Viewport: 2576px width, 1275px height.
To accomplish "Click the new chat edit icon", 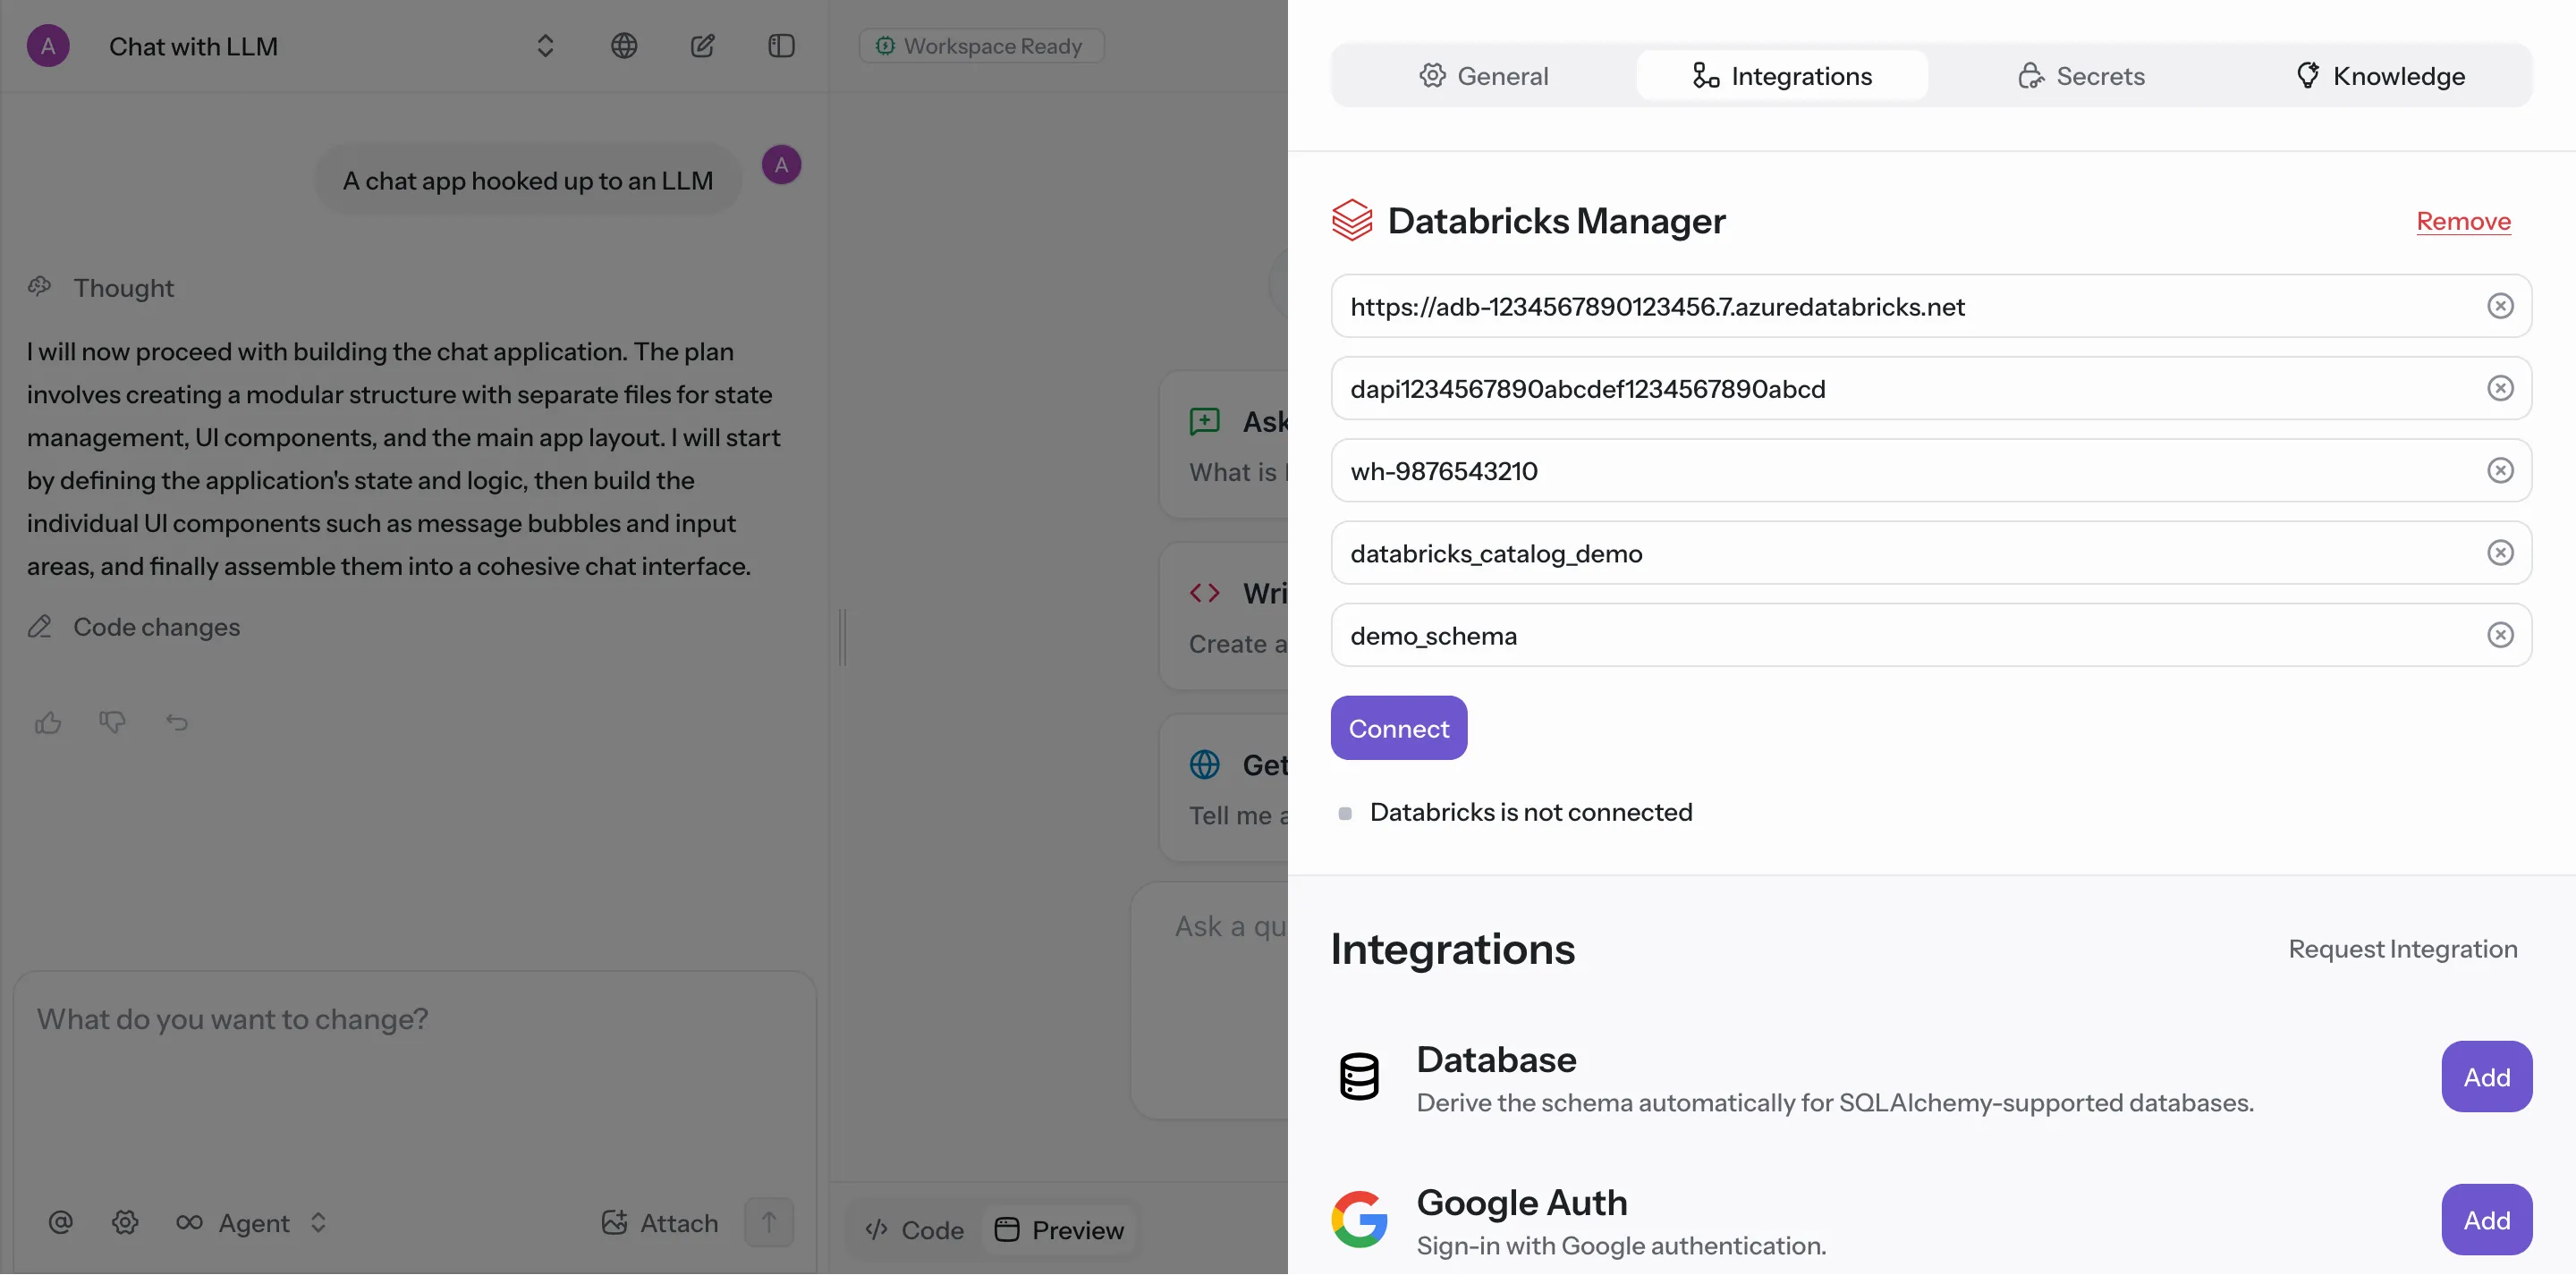I will point(702,46).
